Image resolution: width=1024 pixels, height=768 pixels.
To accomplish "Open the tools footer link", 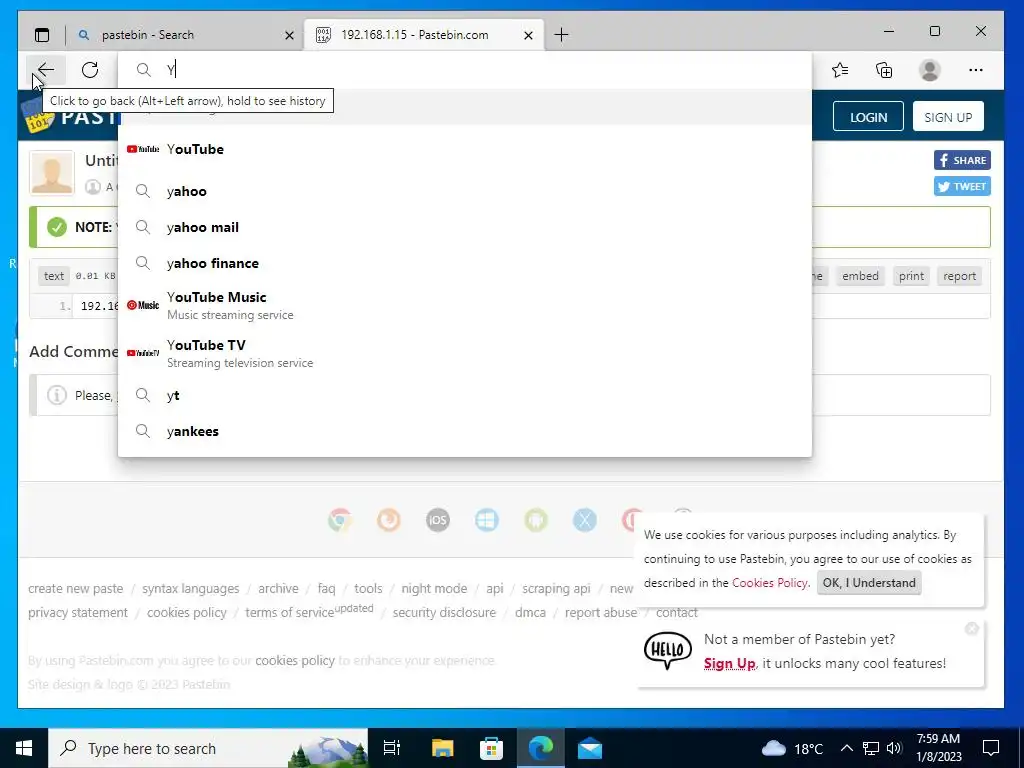I will point(368,588).
